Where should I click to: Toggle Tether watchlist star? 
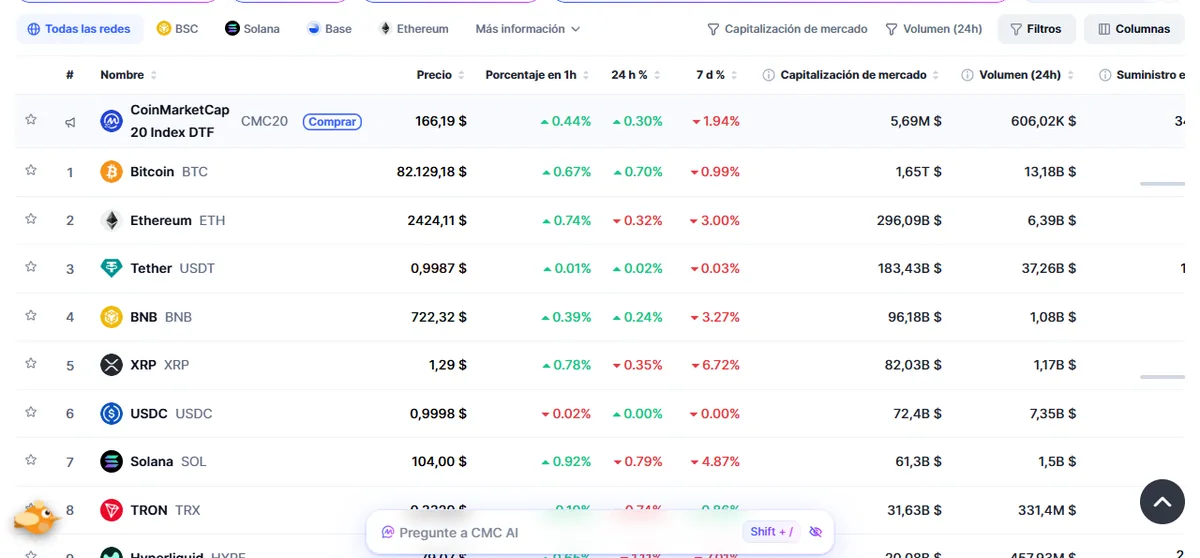click(31, 267)
